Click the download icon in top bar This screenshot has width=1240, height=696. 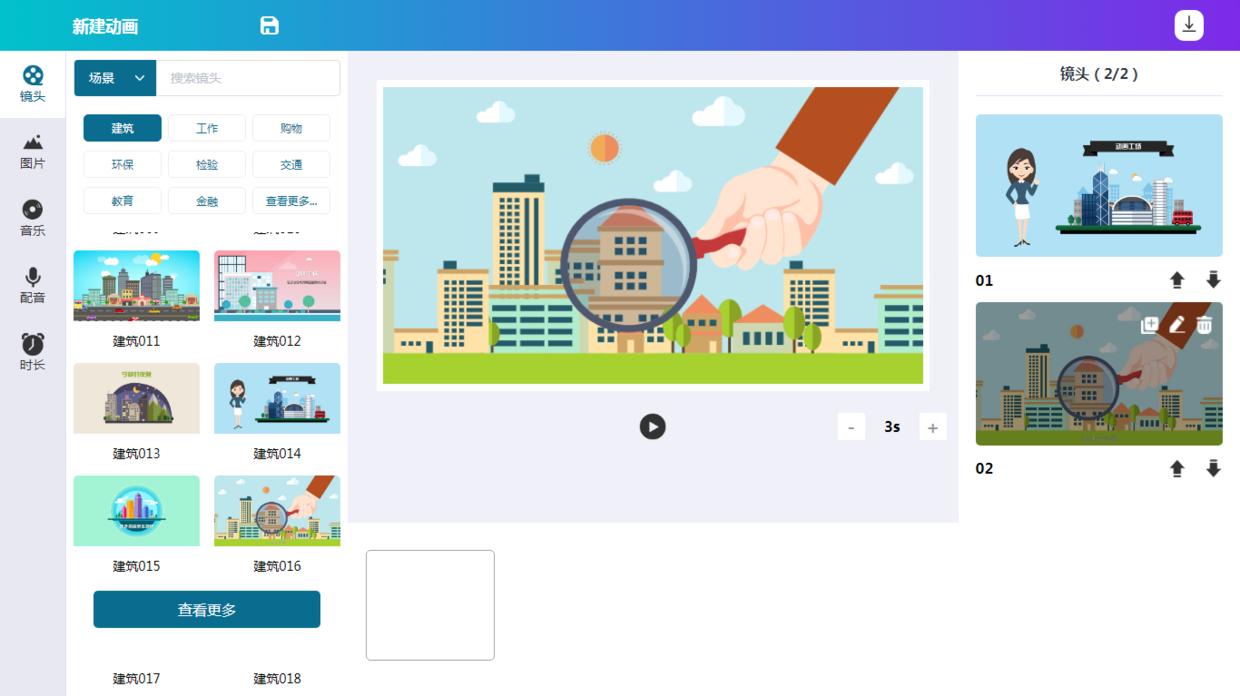(1189, 25)
